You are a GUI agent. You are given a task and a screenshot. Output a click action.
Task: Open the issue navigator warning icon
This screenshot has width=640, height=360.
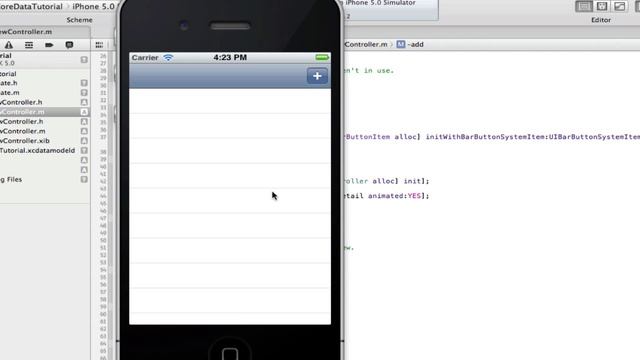[9, 45]
